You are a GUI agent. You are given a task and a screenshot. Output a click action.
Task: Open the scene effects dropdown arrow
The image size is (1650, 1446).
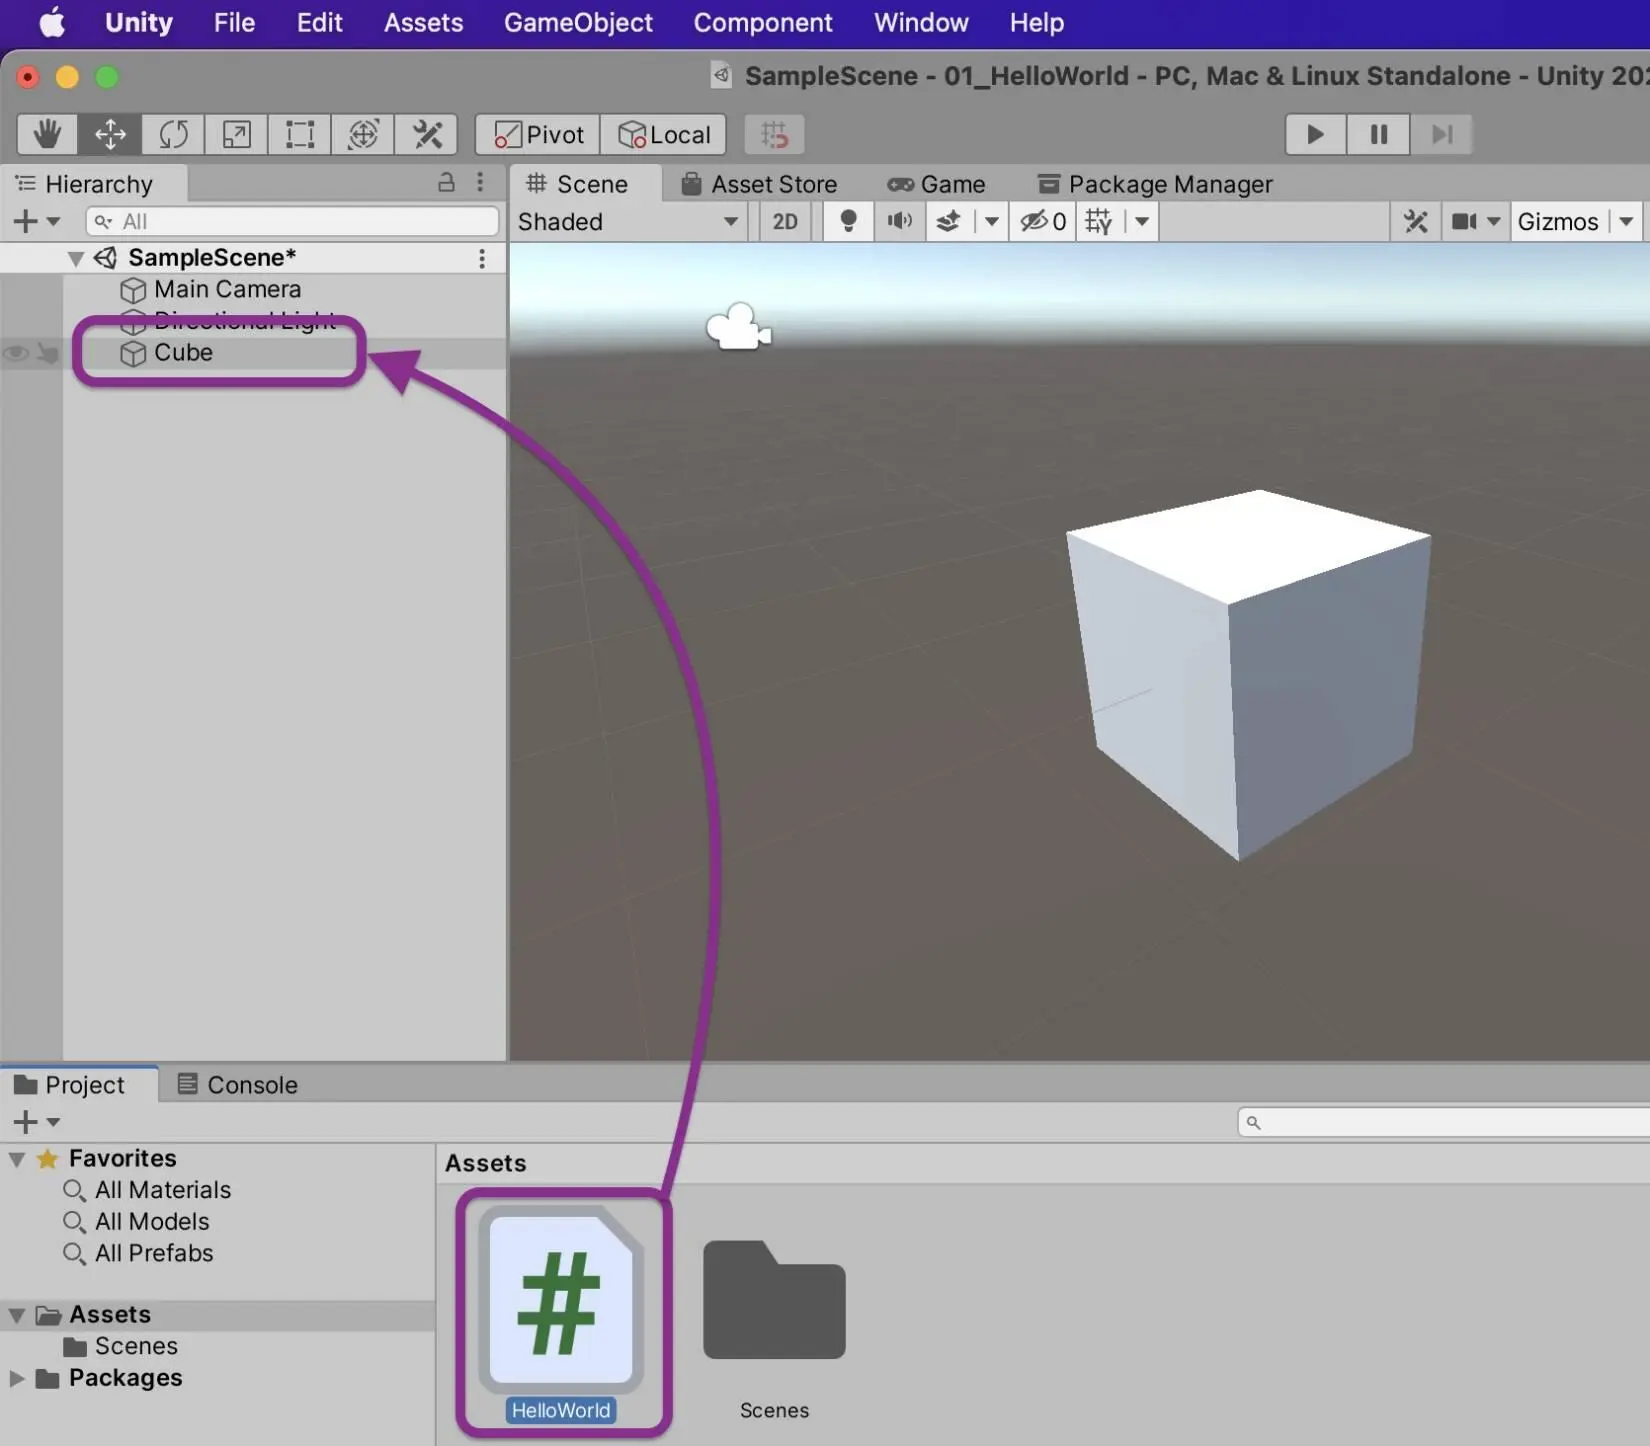[x=991, y=221]
